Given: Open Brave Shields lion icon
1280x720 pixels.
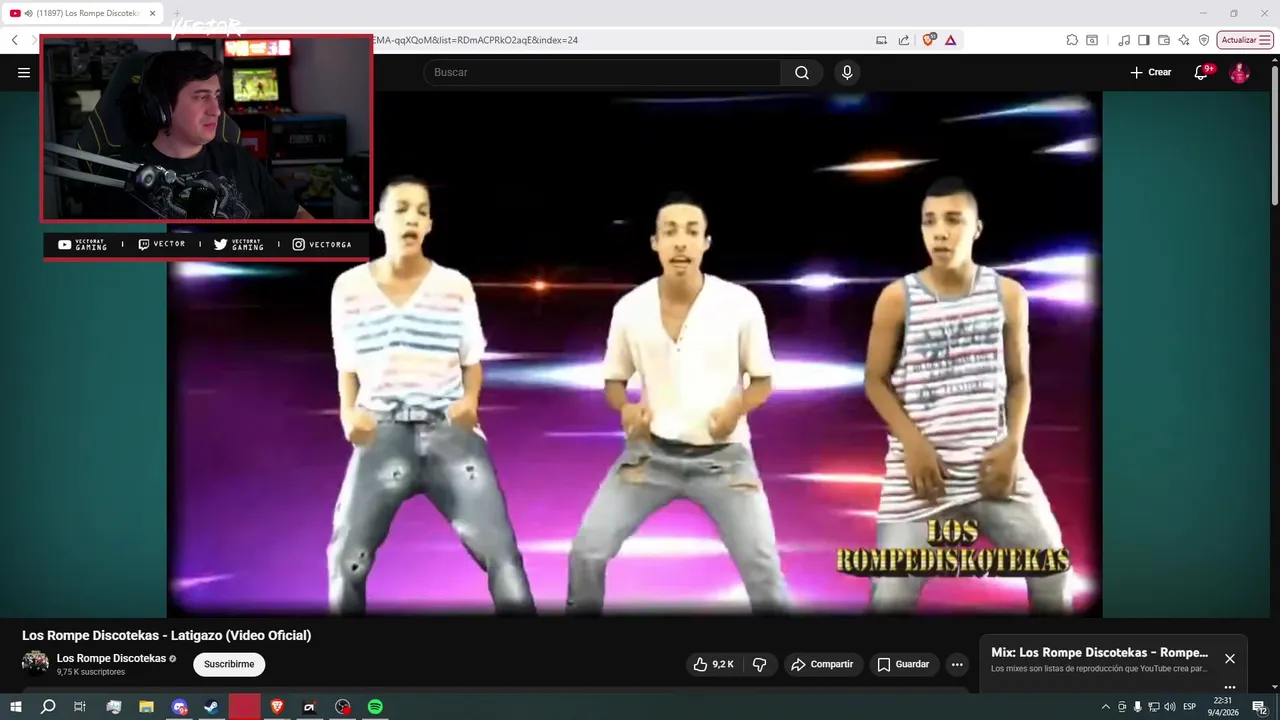Looking at the screenshot, I should pos(929,40).
